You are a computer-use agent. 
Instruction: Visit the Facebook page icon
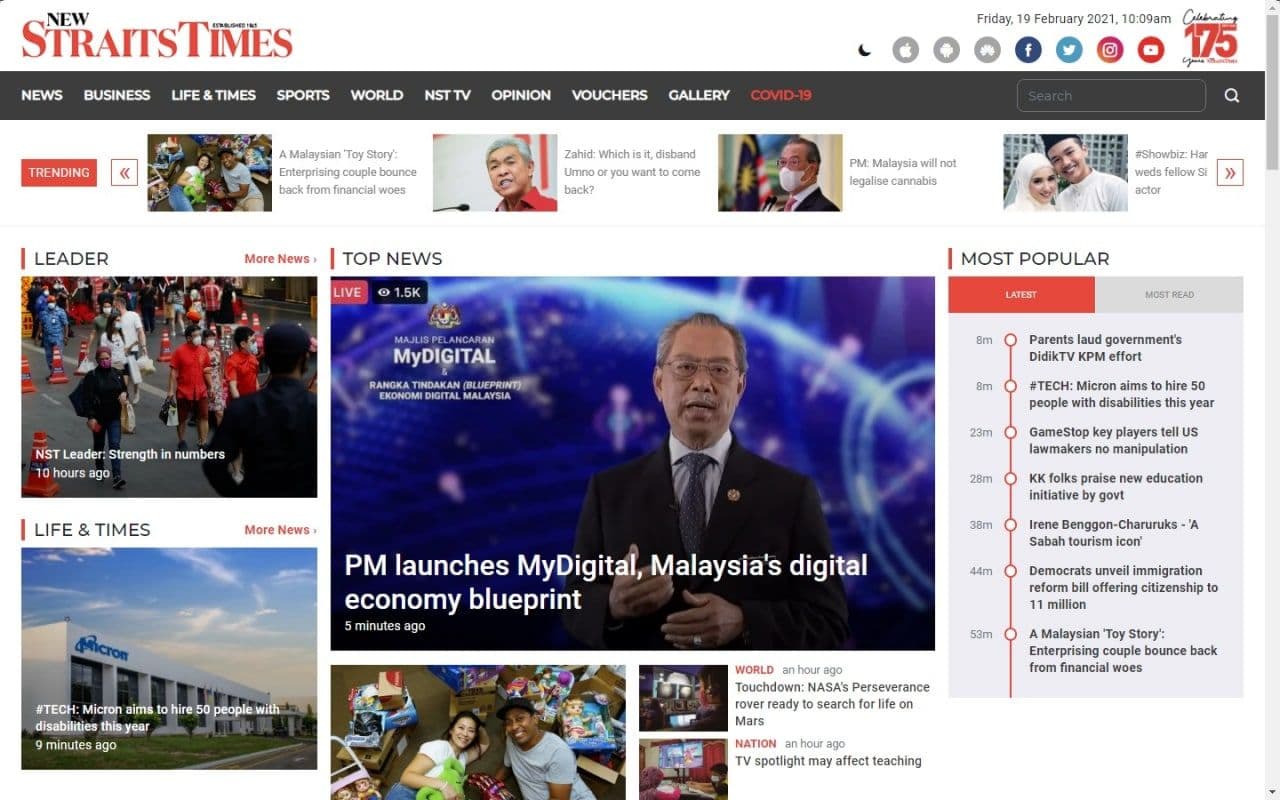coord(1028,49)
